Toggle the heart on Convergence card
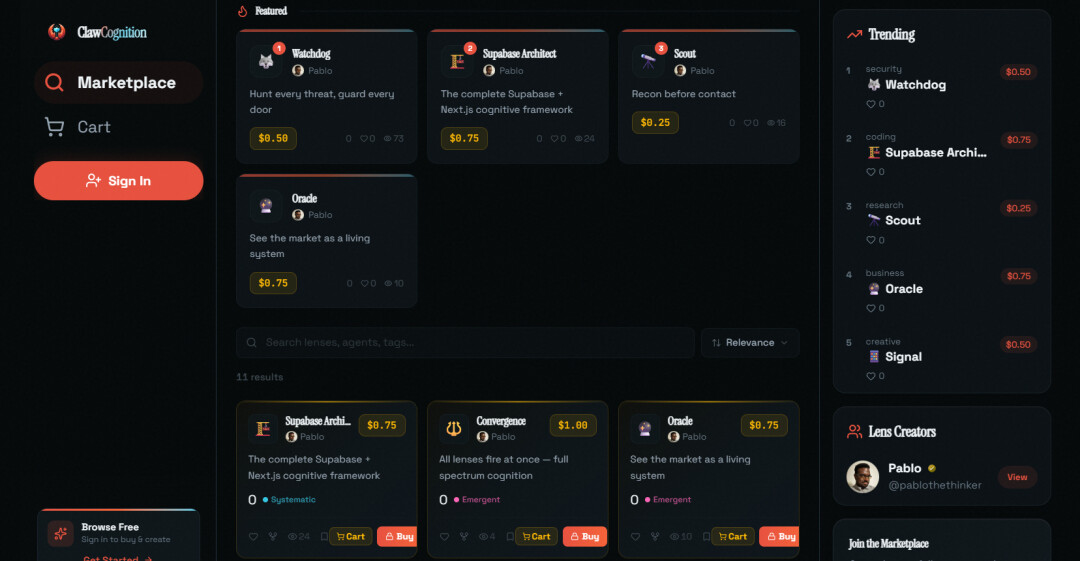 pyautogui.click(x=445, y=537)
